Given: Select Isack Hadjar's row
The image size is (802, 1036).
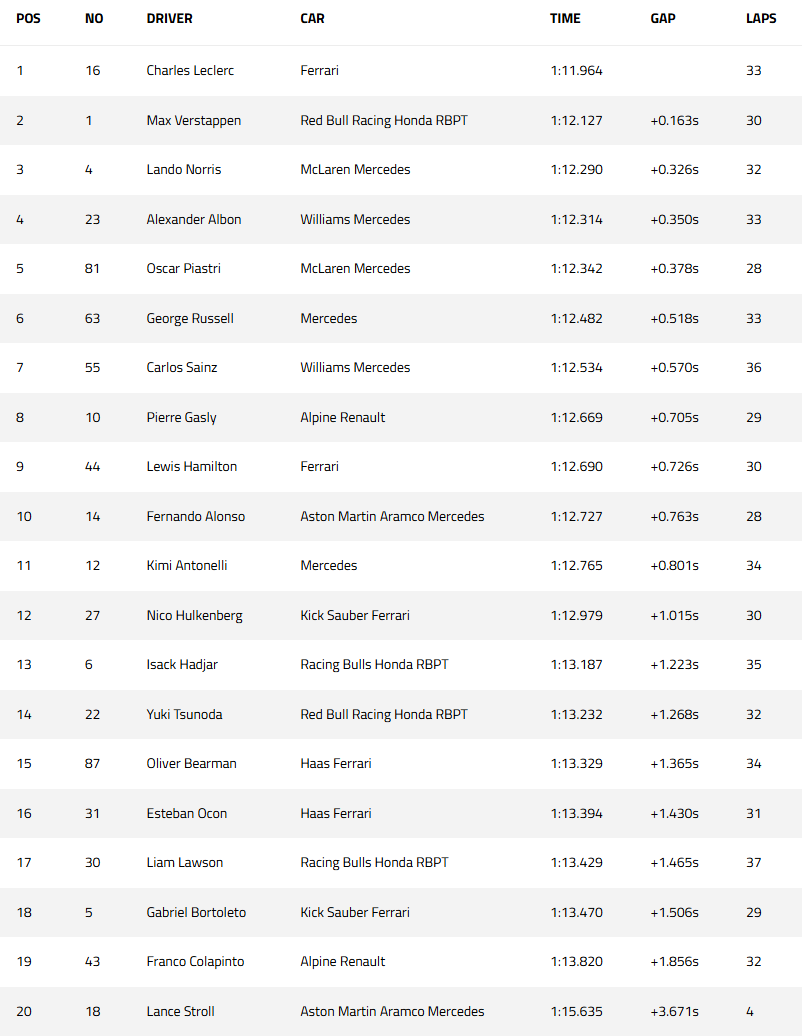Looking at the screenshot, I should tap(401, 665).
